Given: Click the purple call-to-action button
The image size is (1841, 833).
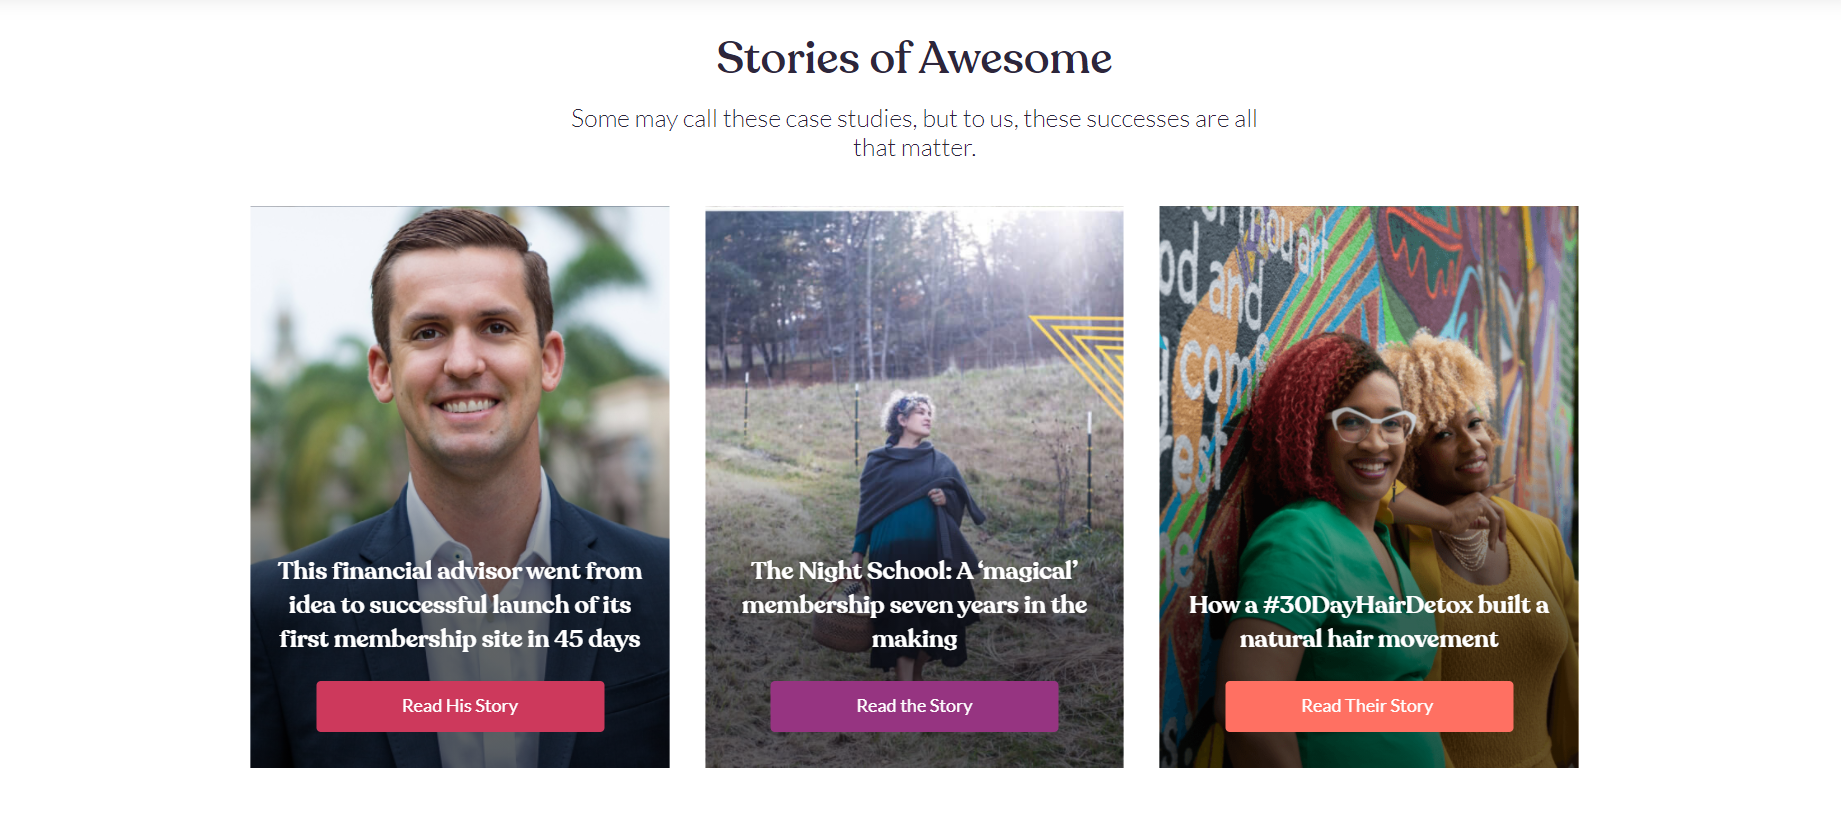Looking at the screenshot, I should point(913,706).
